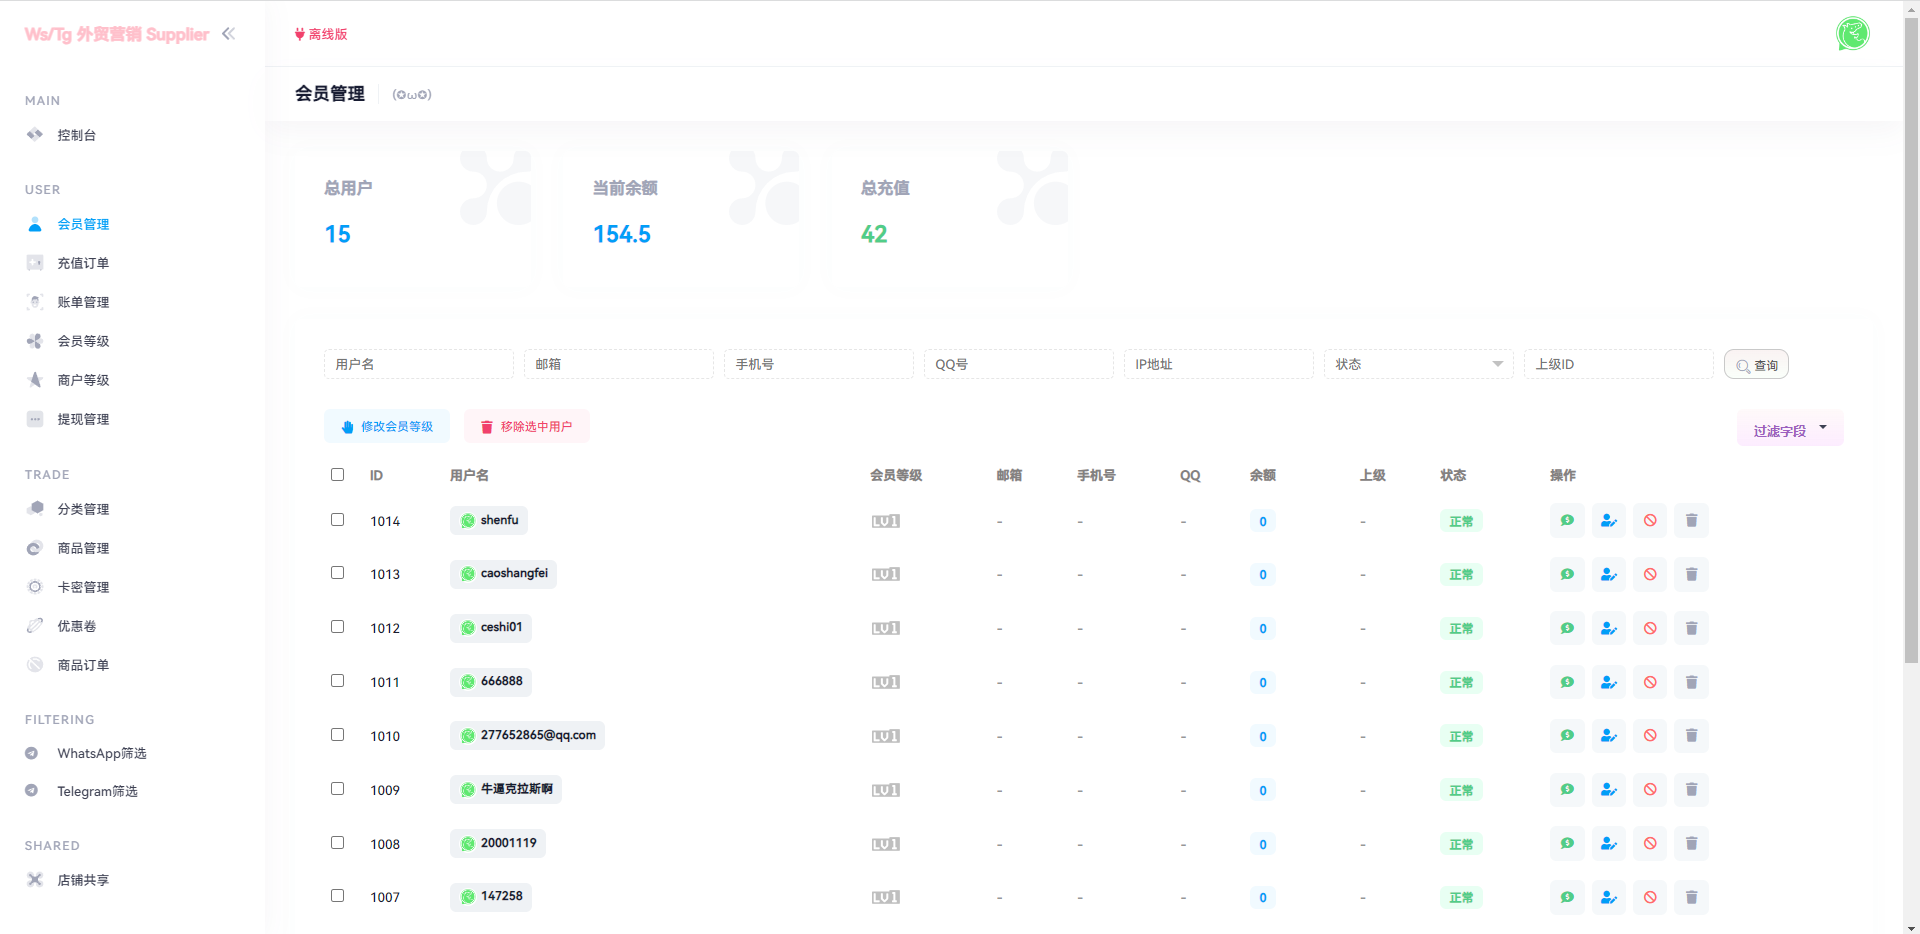Click the blue edit-user icon for caoshangfei
Image resolution: width=1920 pixels, height=934 pixels.
coord(1608,574)
